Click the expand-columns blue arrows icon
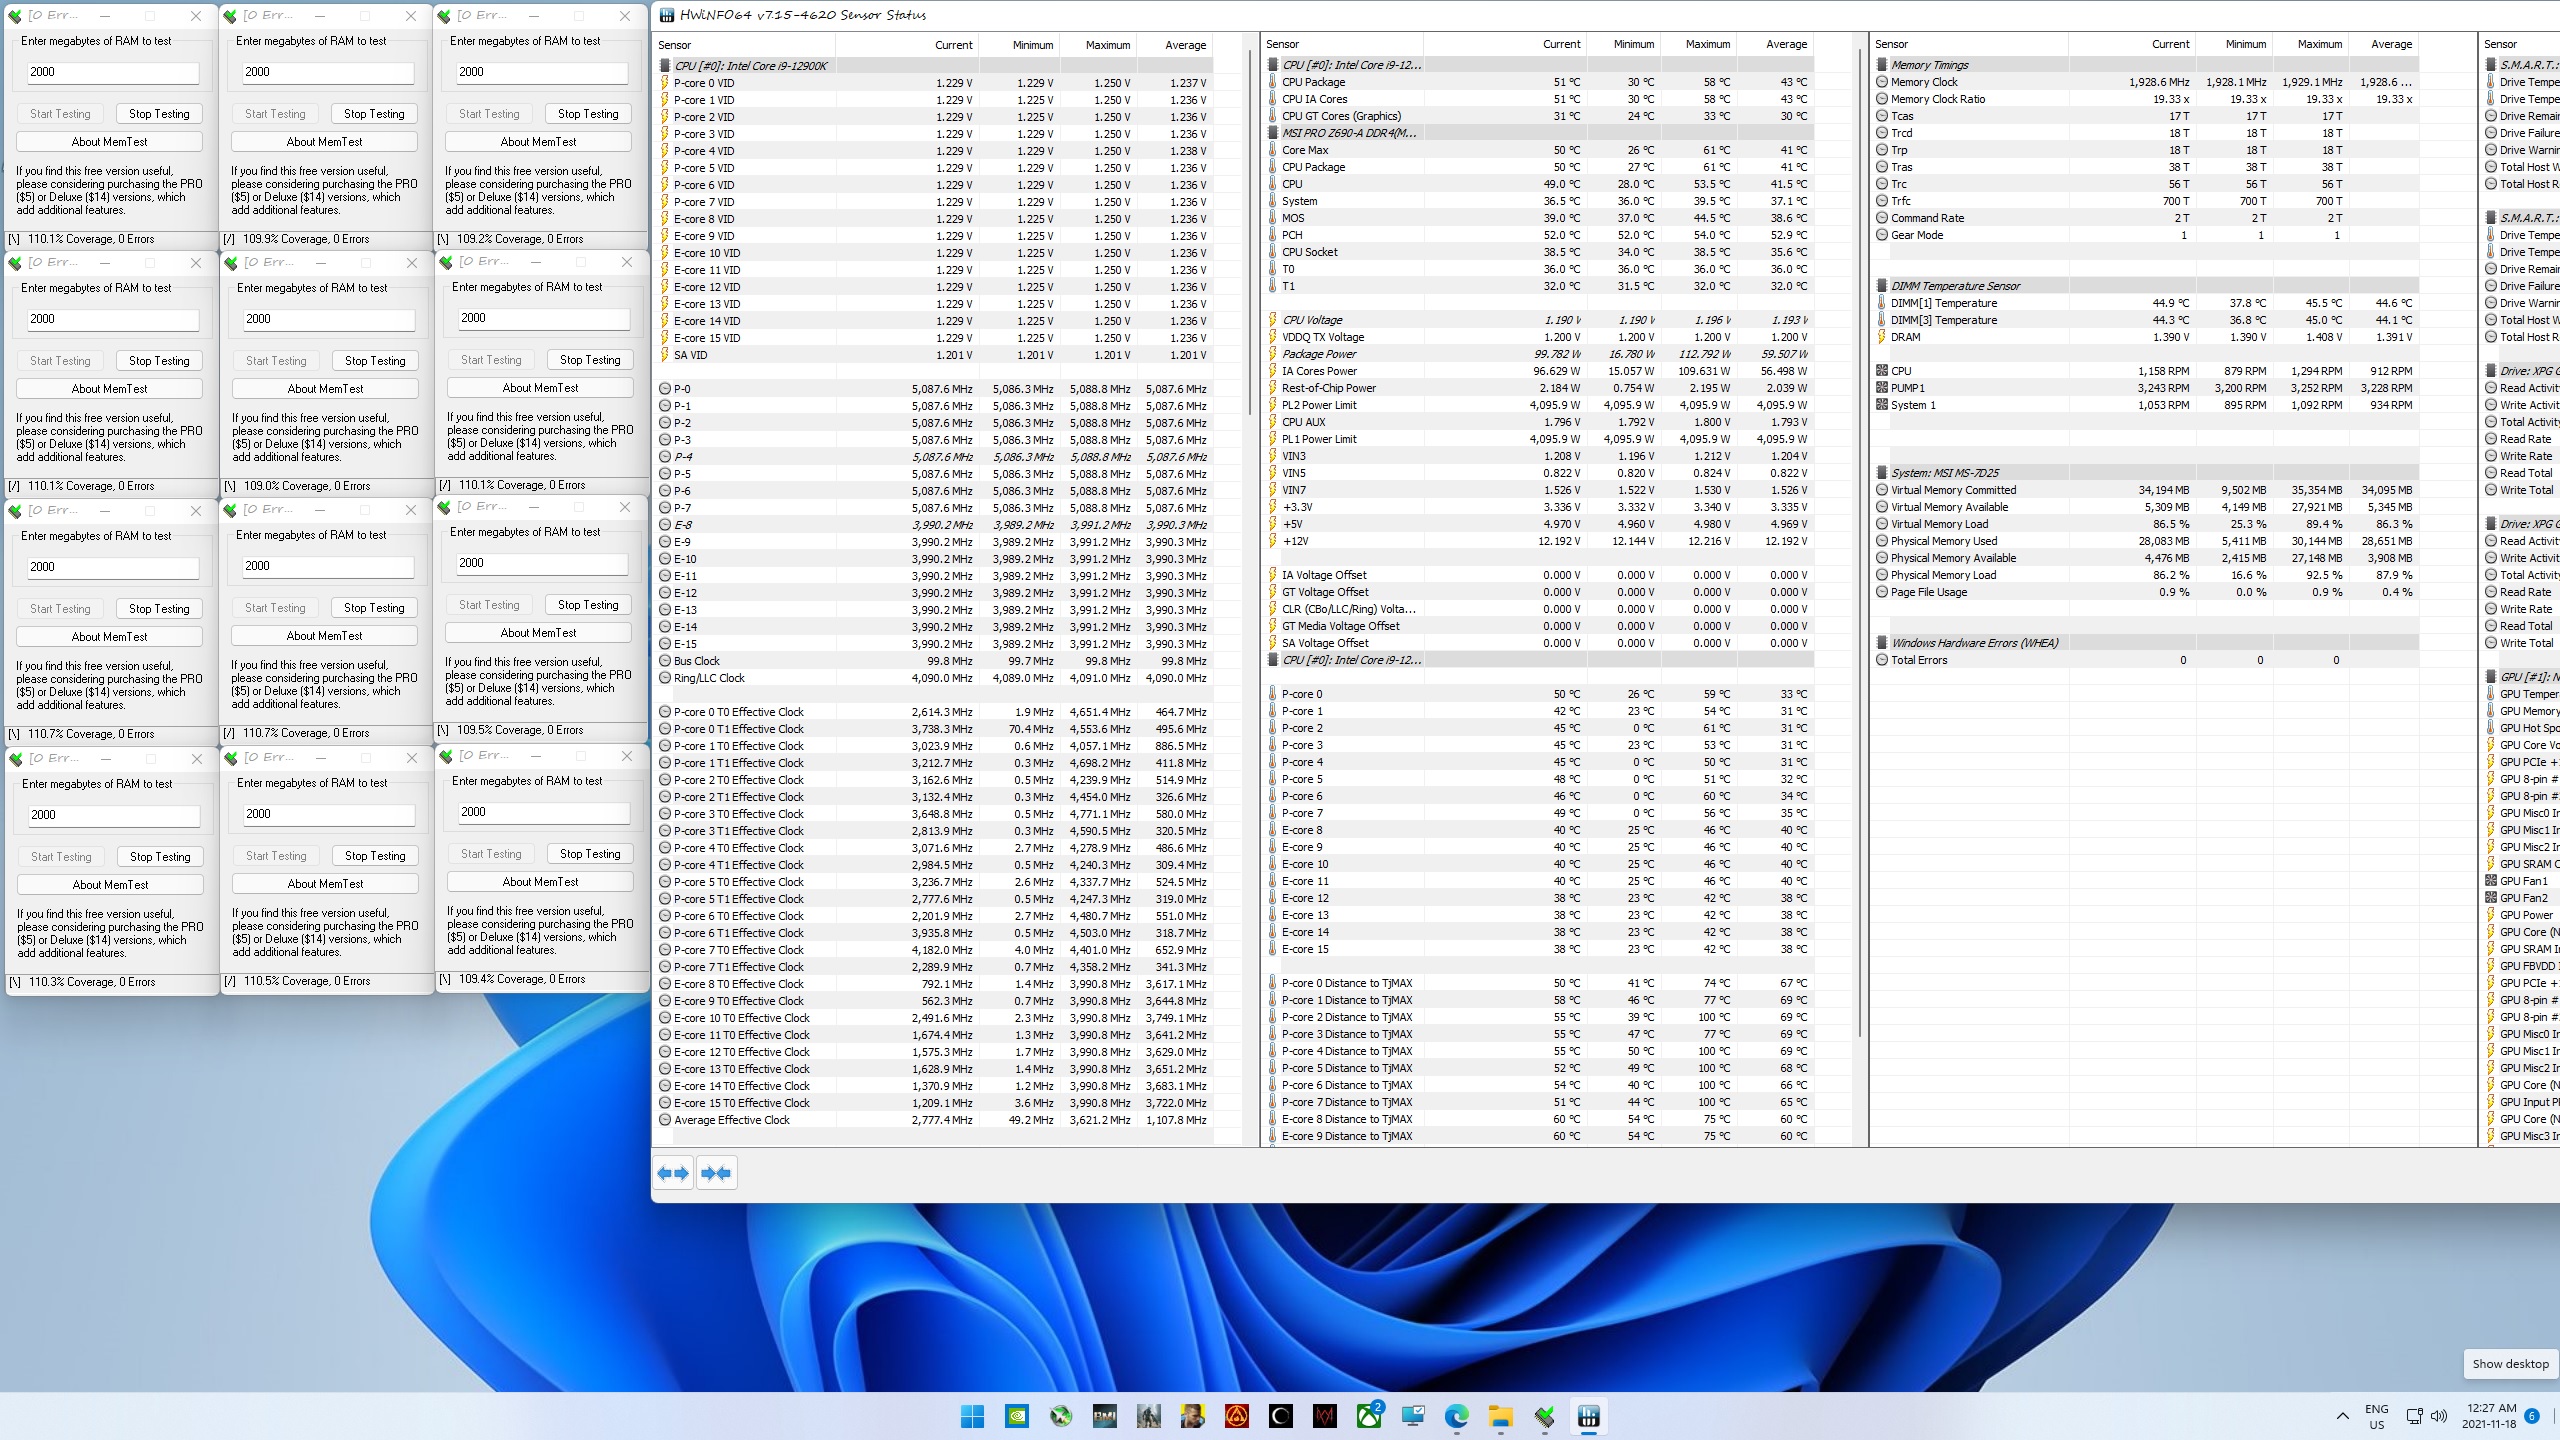The width and height of the screenshot is (2560, 1440). [x=673, y=1173]
